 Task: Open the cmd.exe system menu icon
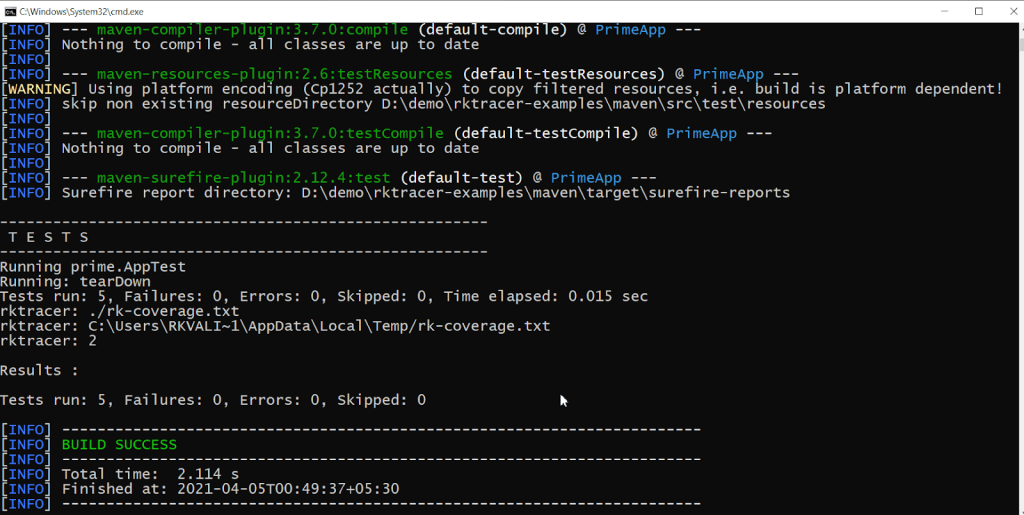click(x=10, y=11)
